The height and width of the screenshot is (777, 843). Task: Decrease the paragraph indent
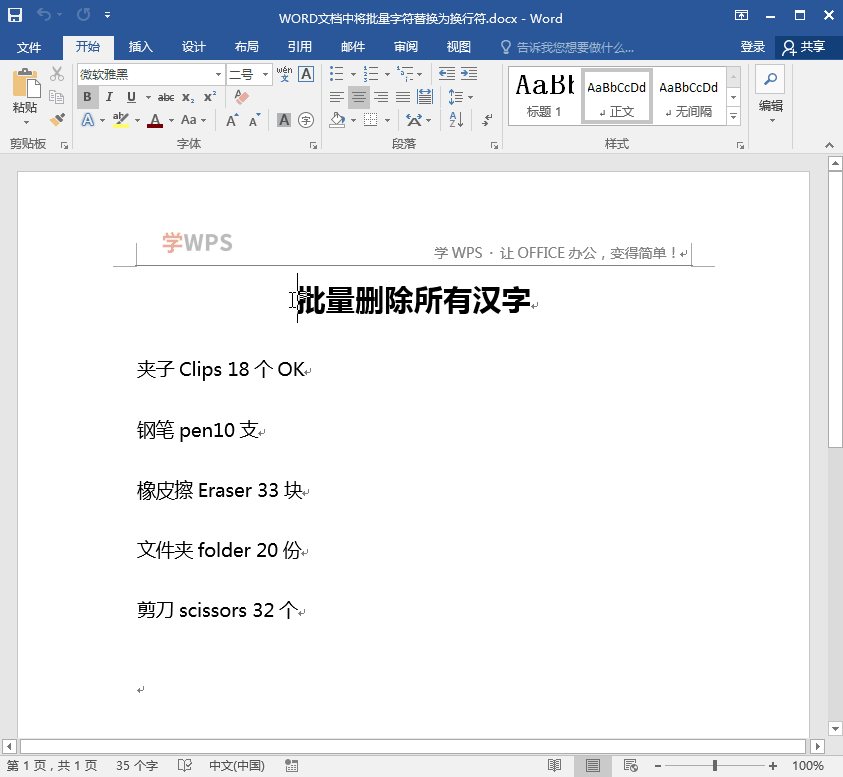click(x=447, y=74)
